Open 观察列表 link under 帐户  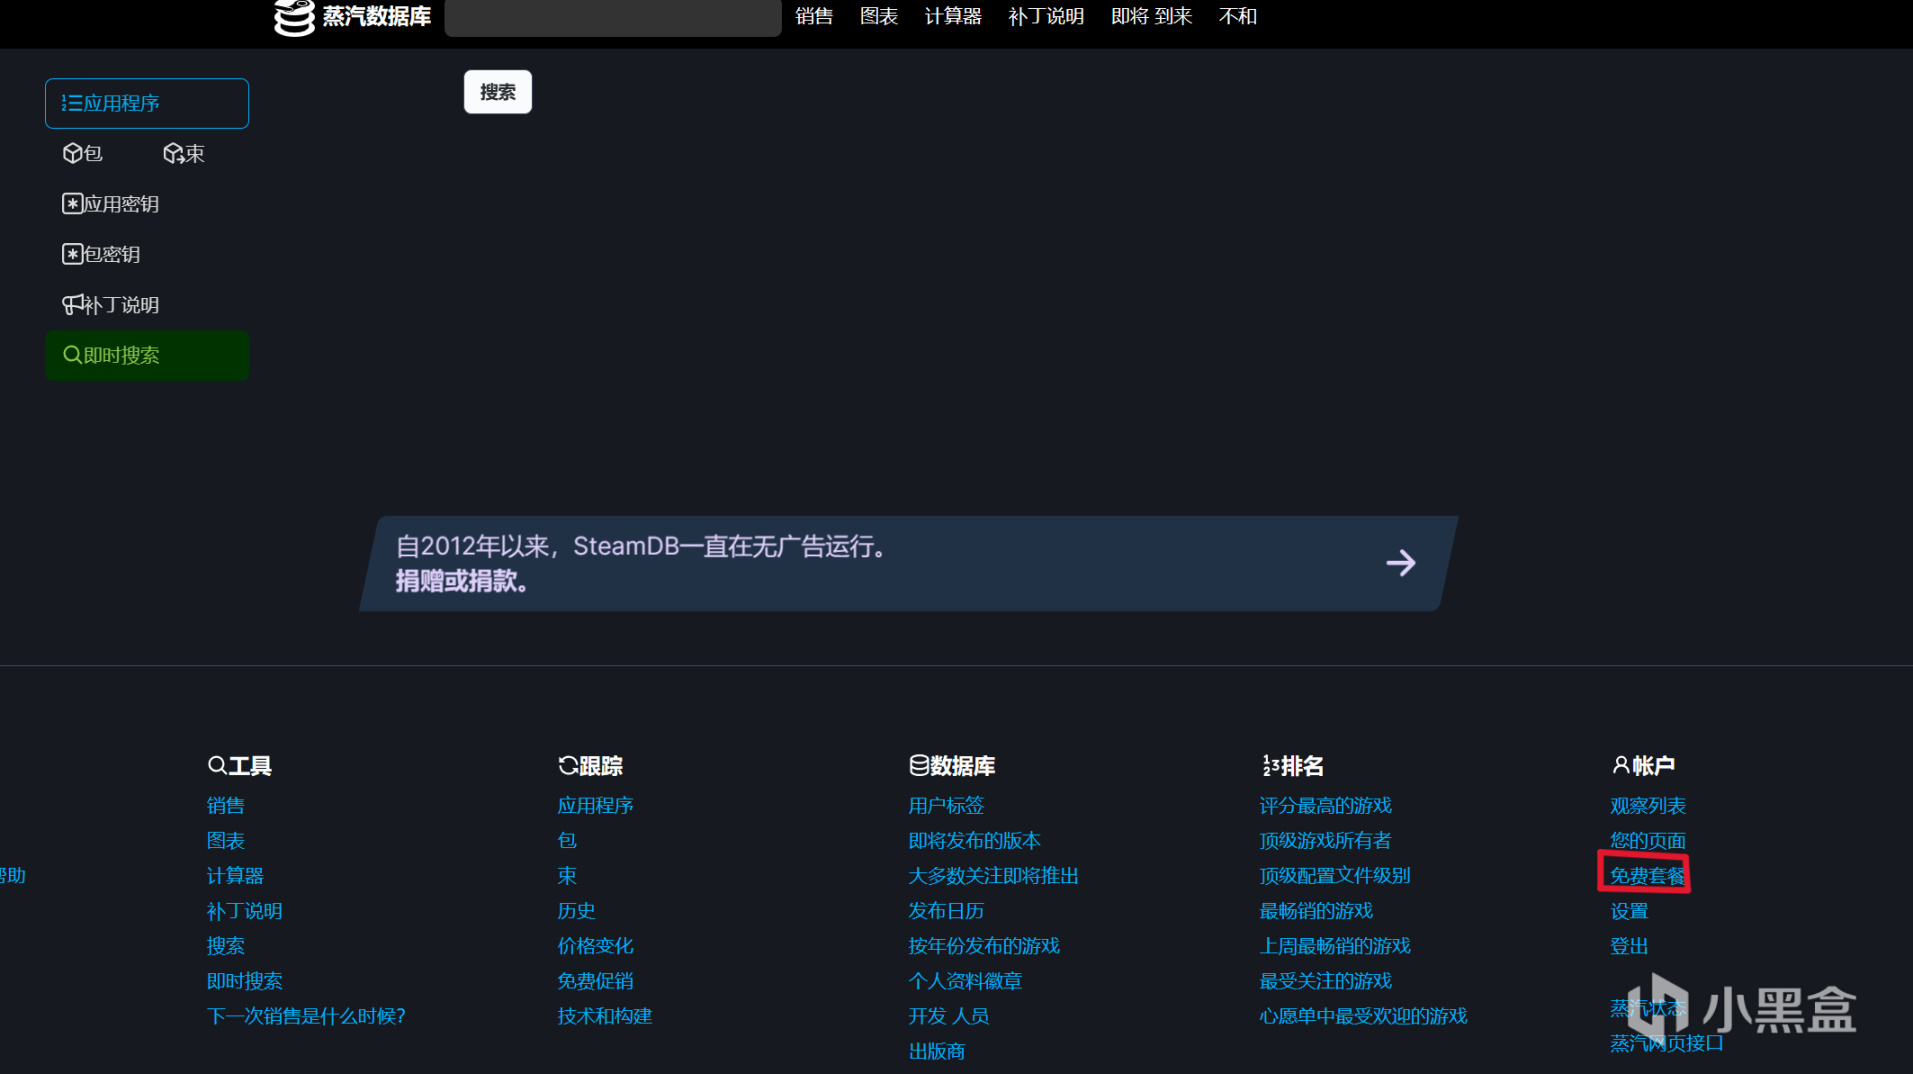[x=1648, y=805]
